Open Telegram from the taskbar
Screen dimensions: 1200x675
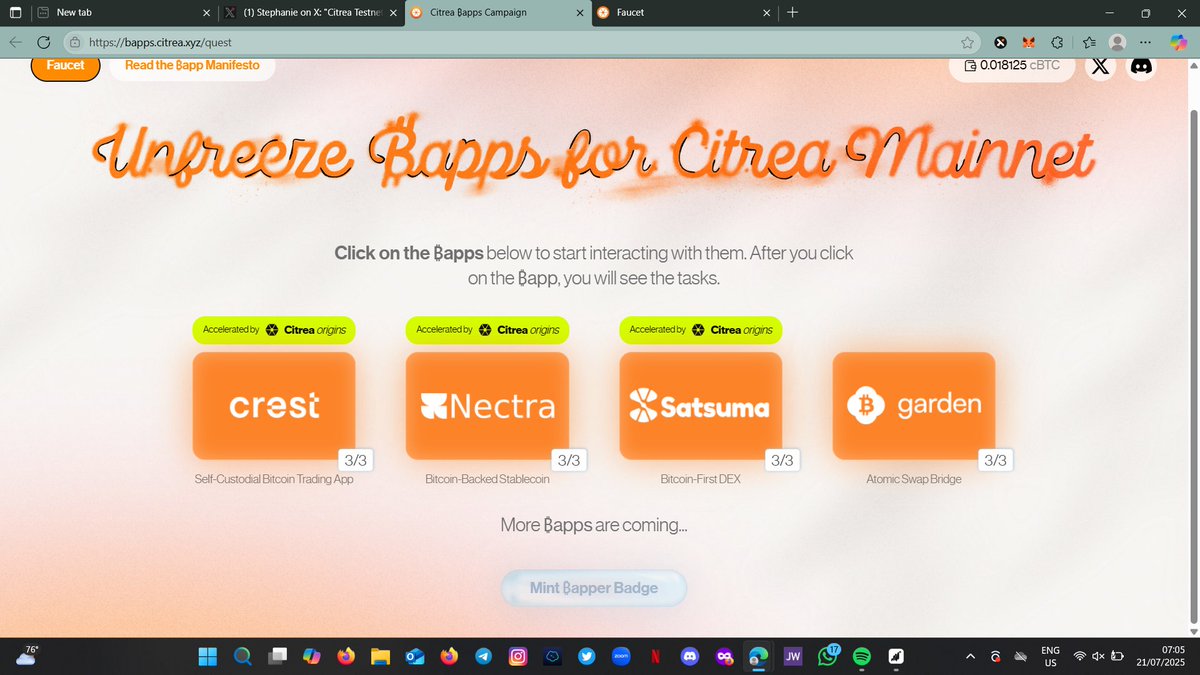click(483, 656)
